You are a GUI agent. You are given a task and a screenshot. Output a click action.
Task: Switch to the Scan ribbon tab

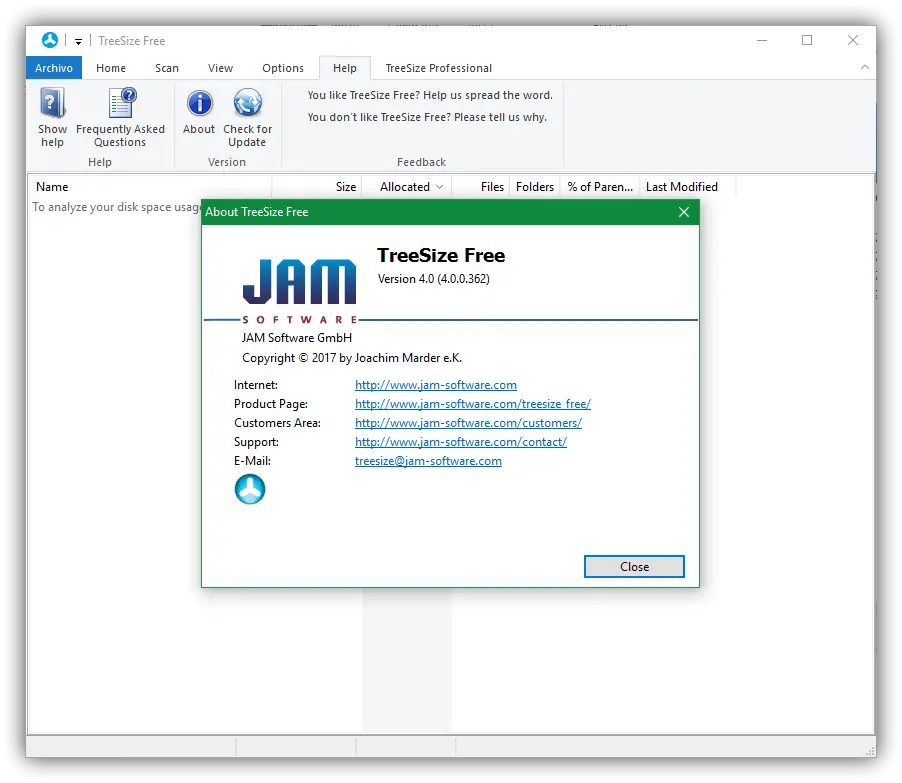(167, 68)
